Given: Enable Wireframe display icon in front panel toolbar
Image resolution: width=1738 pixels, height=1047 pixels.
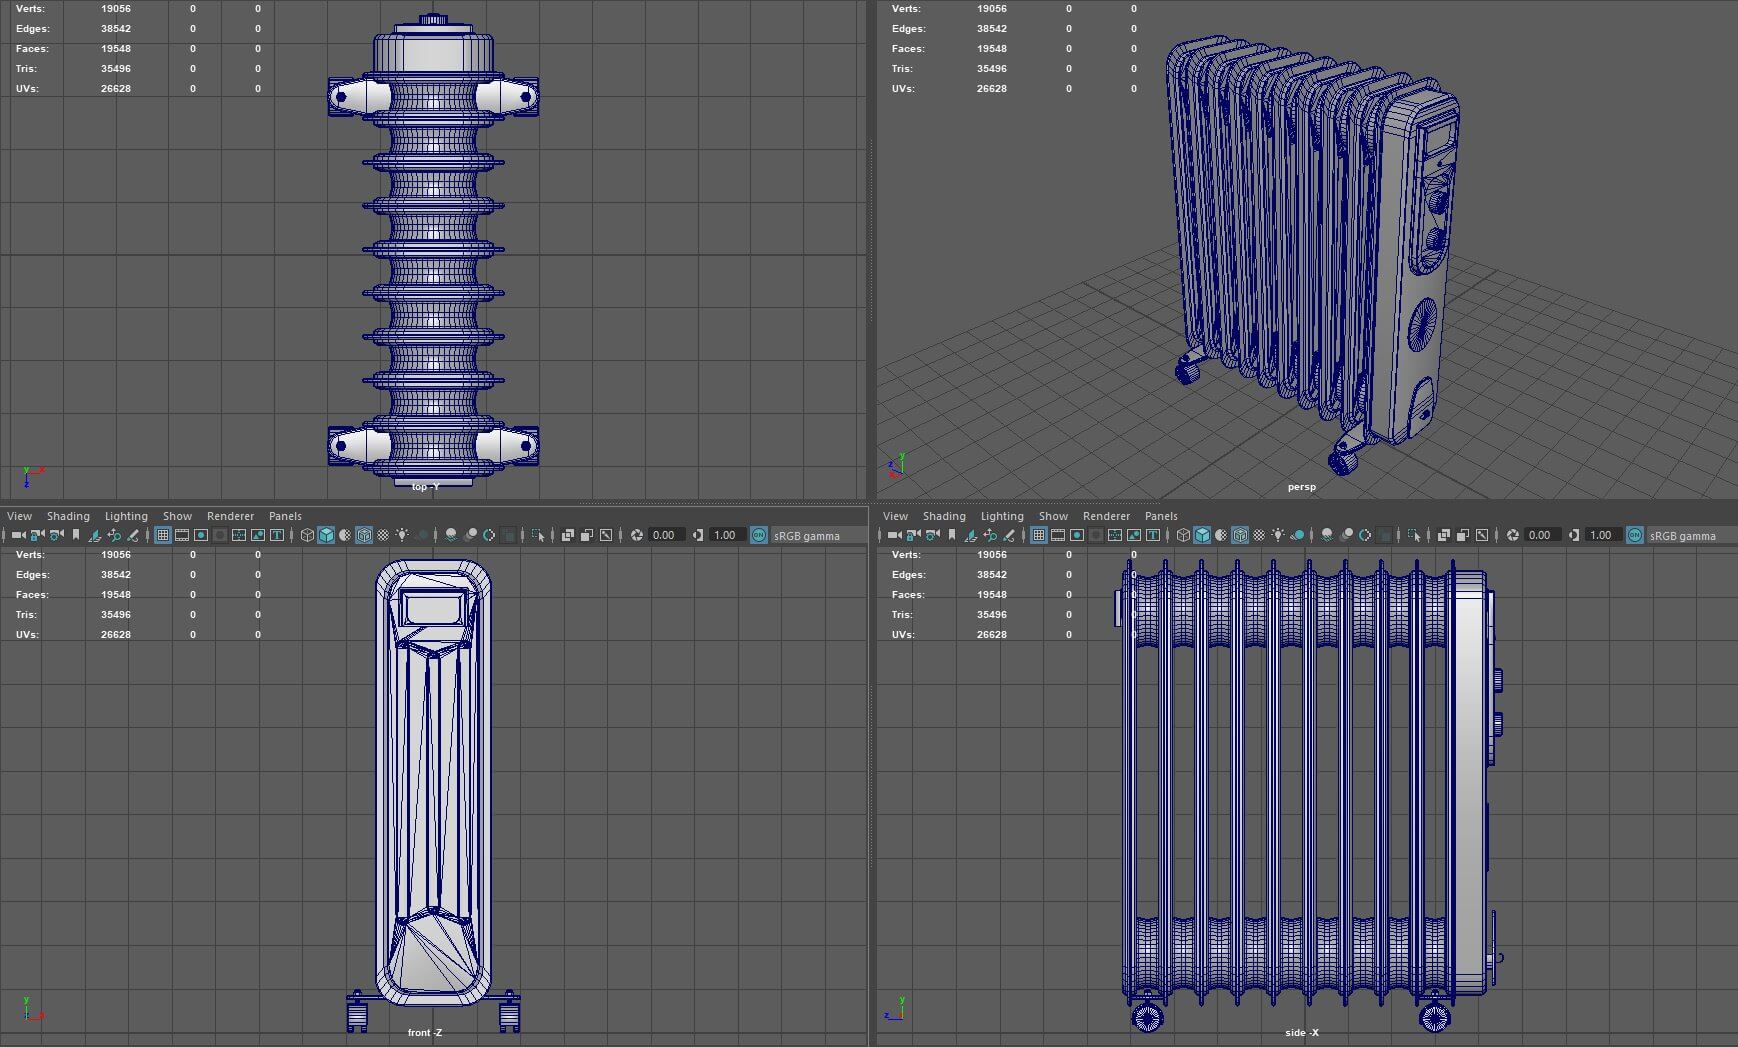Looking at the screenshot, I should click(306, 535).
